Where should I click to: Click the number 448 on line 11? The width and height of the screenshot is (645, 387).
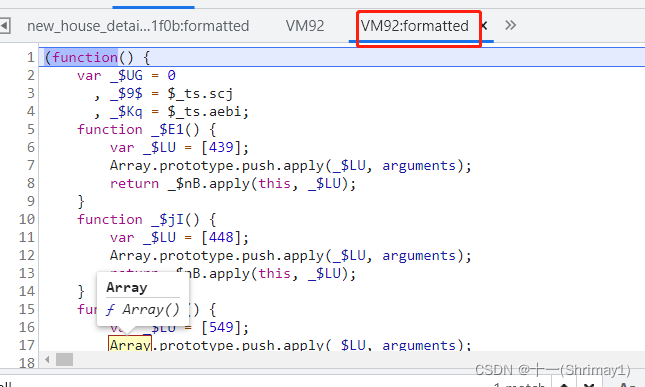[221, 237]
